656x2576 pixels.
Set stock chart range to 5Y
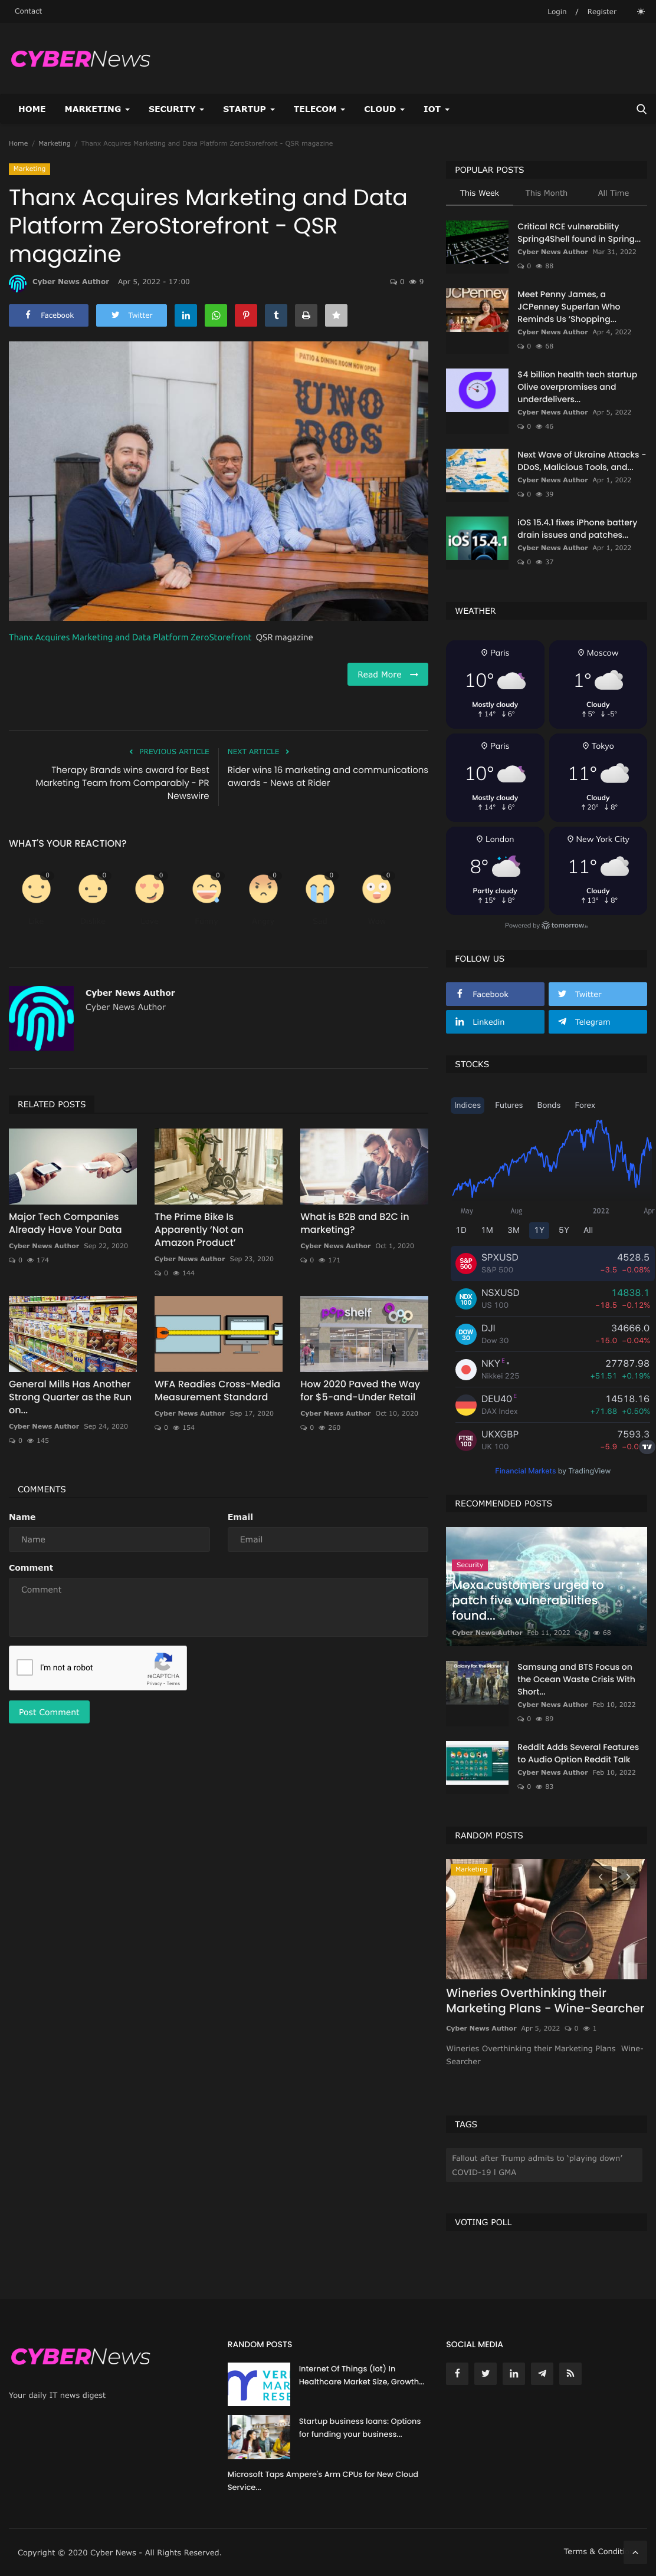[564, 1230]
